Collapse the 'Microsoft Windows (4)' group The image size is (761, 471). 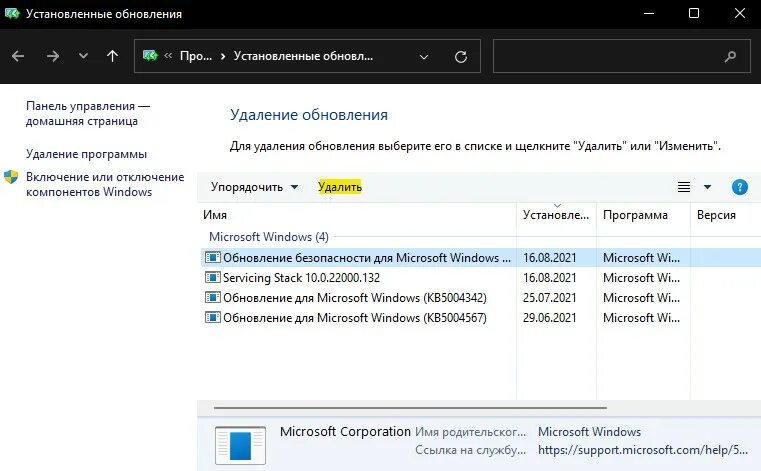(268, 237)
